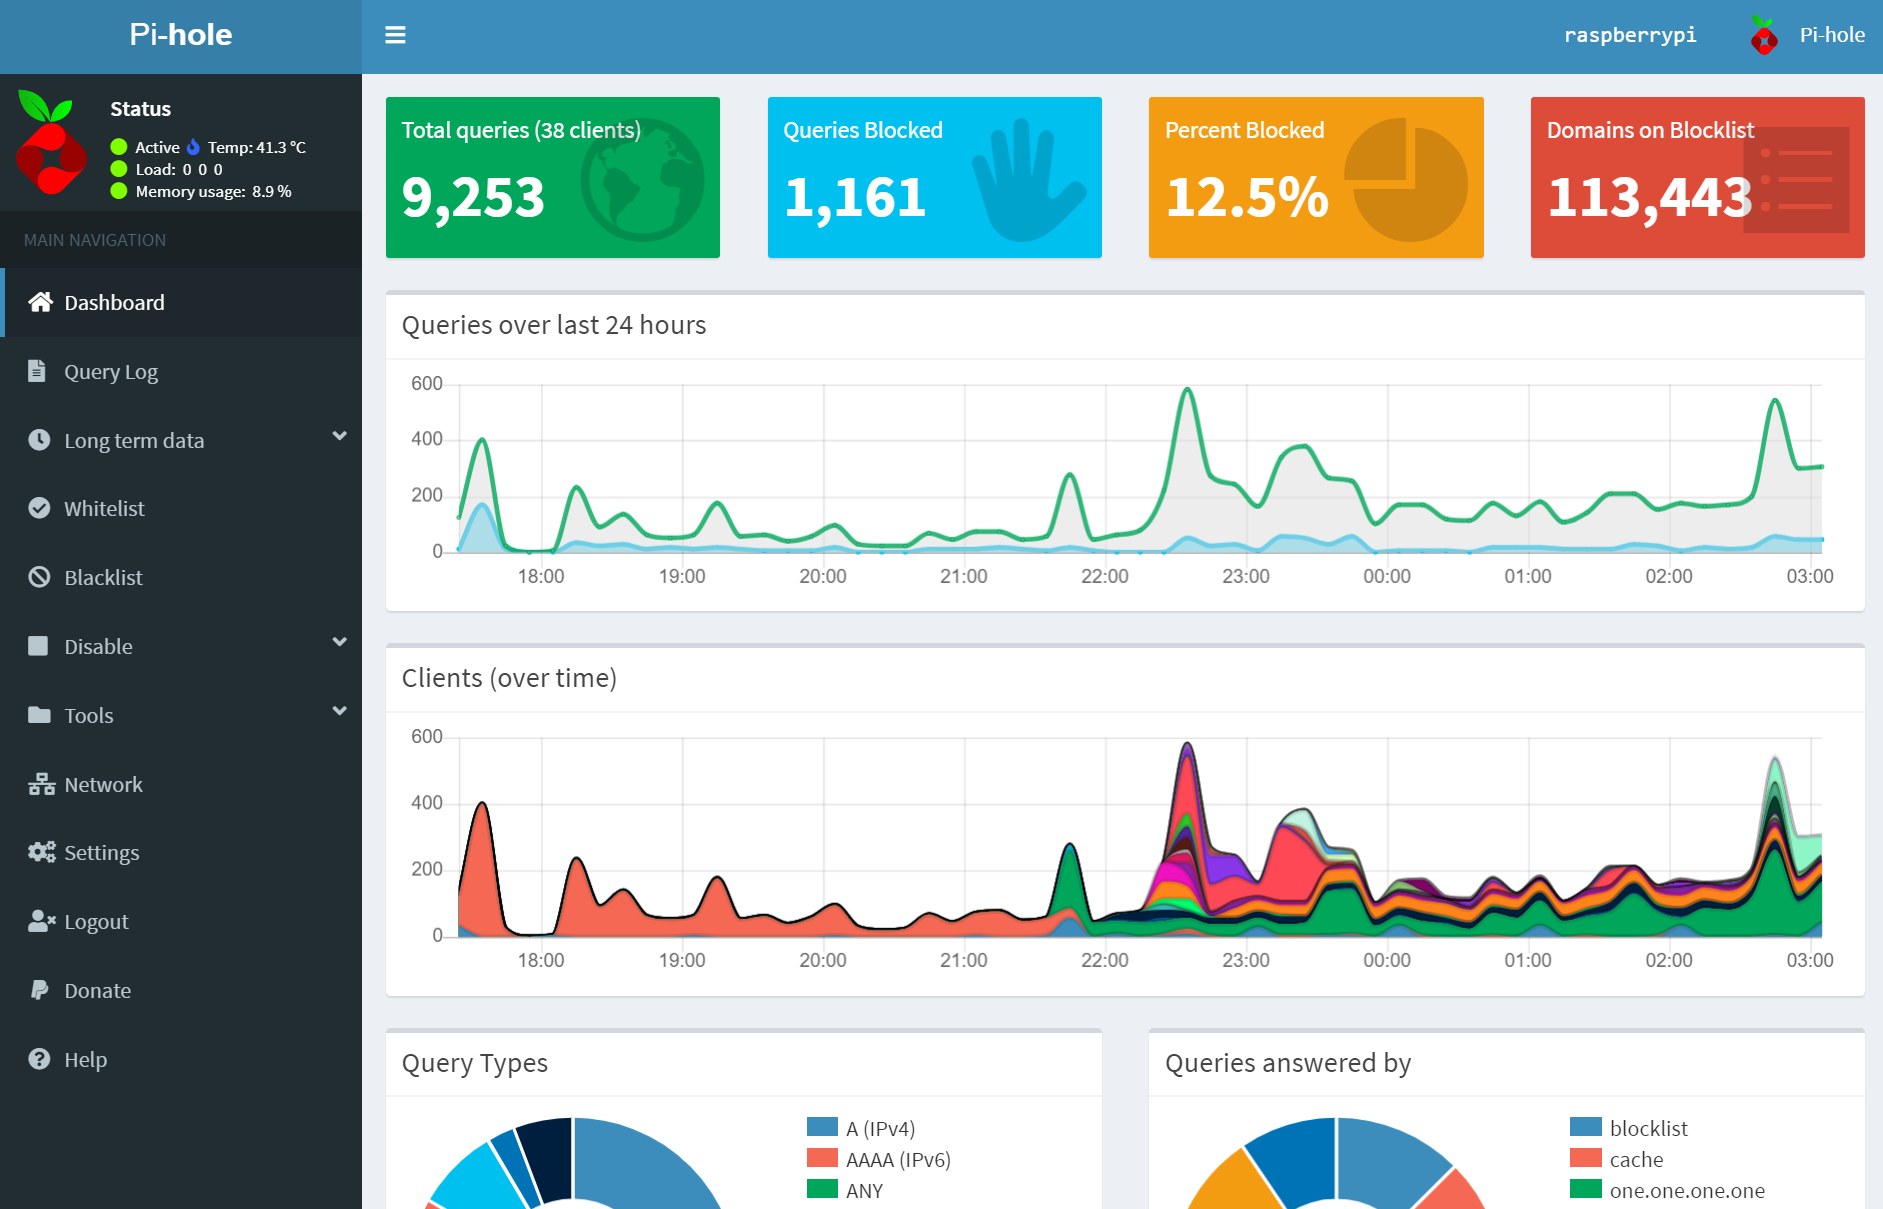Click the Memory usage: 8.9 % status
The width and height of the screenshot is (1883, 1209).
201,191
